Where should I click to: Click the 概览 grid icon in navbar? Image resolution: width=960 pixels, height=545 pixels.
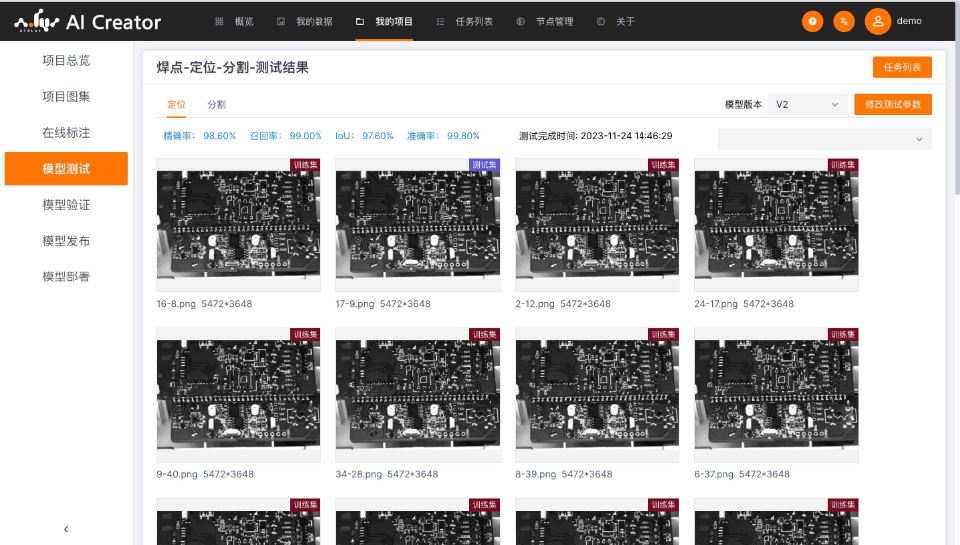pyautogui.click(x=219, y=21)
